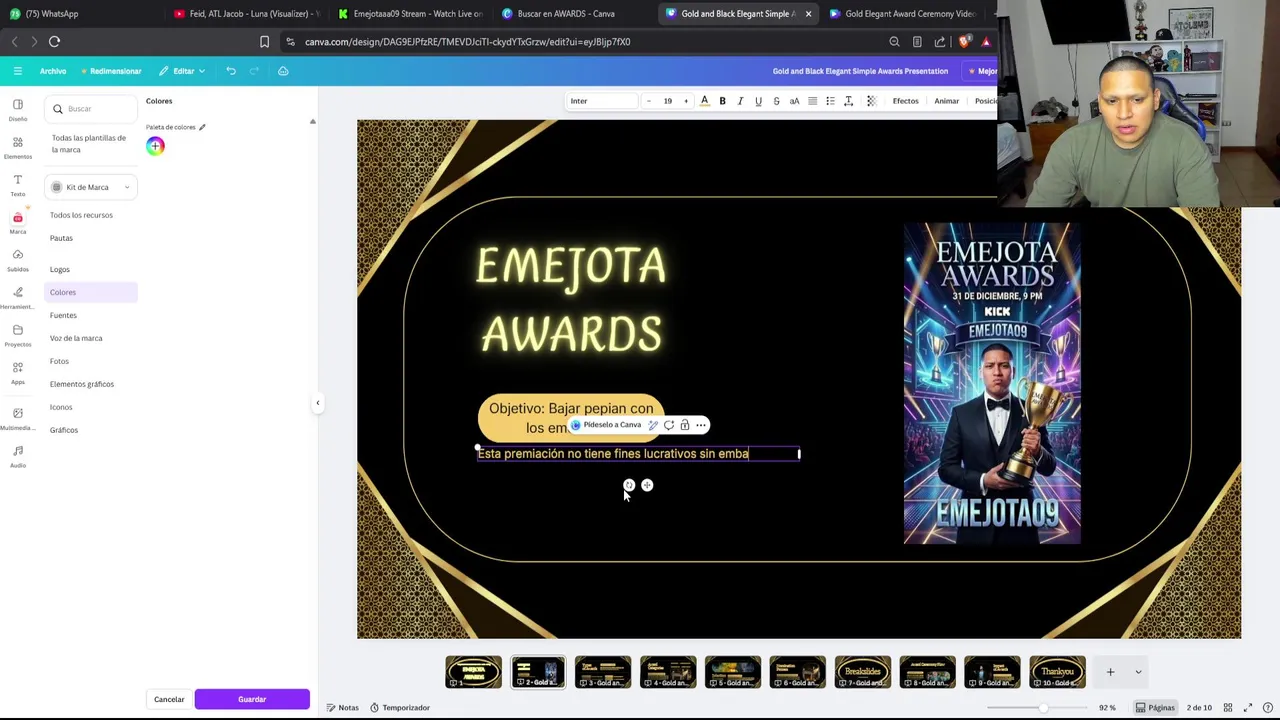This screenshot has width=1280, height=720.
Task: Open text alignment options
Action: point(812,101)
